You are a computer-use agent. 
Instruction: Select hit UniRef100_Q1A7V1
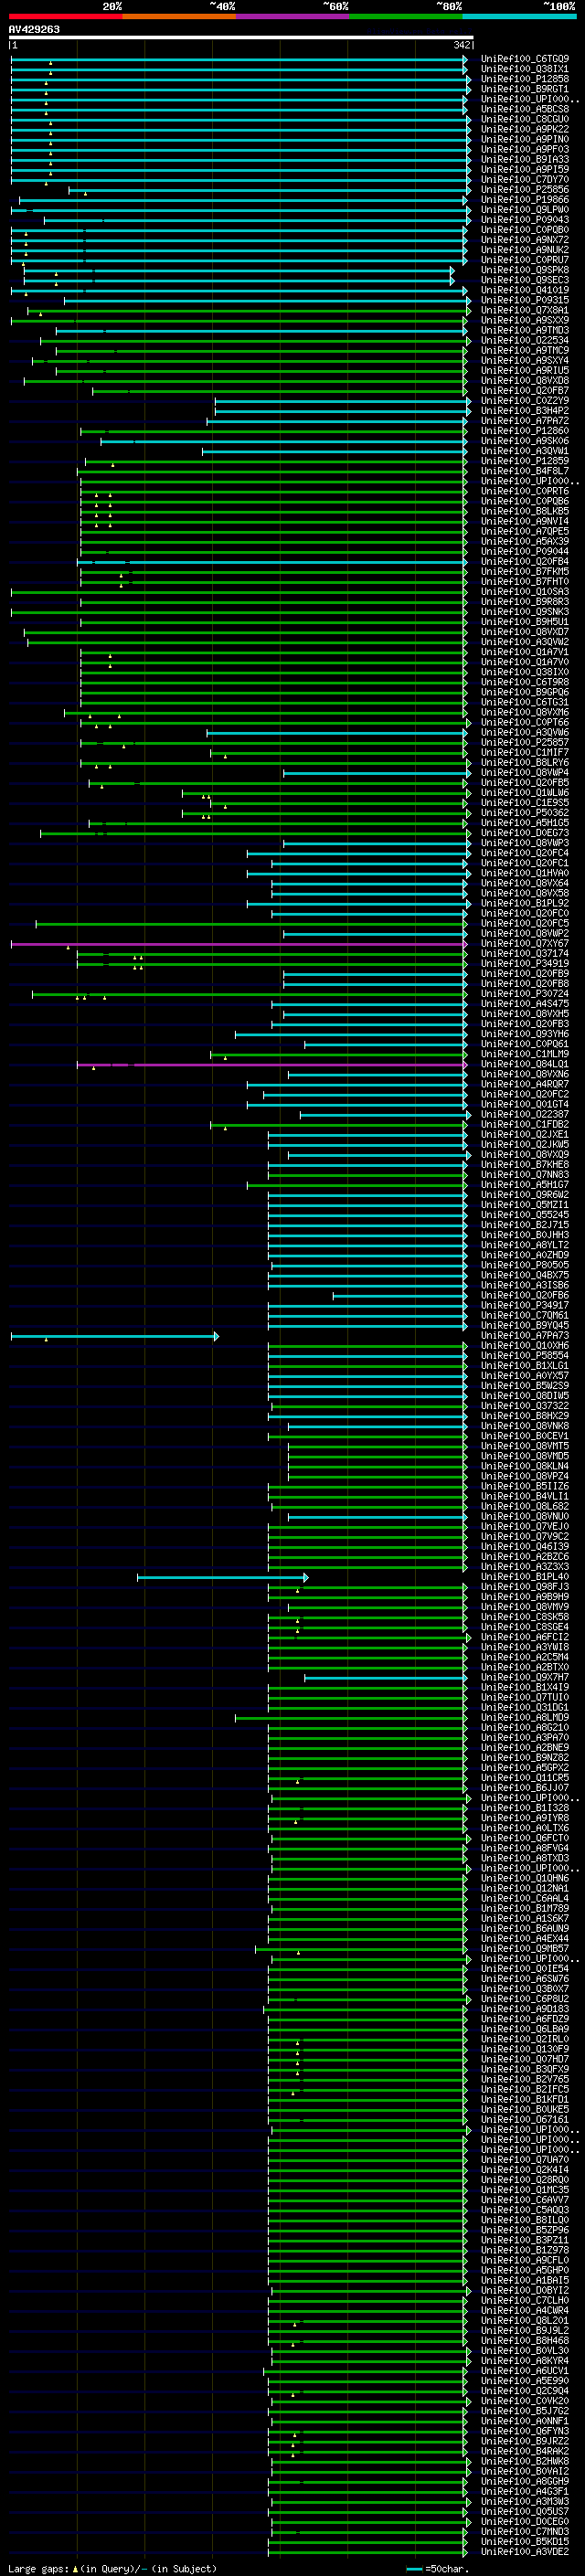525,652
